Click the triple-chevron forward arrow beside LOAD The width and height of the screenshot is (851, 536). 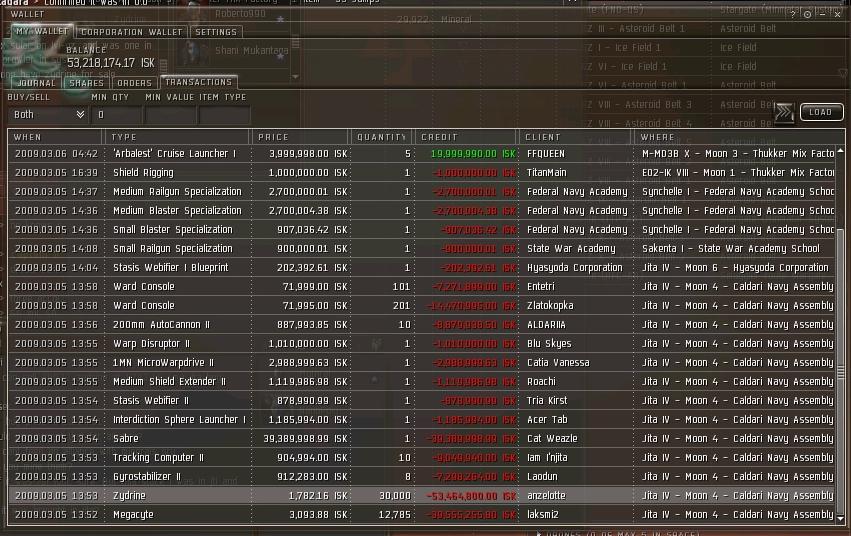click(x=784, y=112)
